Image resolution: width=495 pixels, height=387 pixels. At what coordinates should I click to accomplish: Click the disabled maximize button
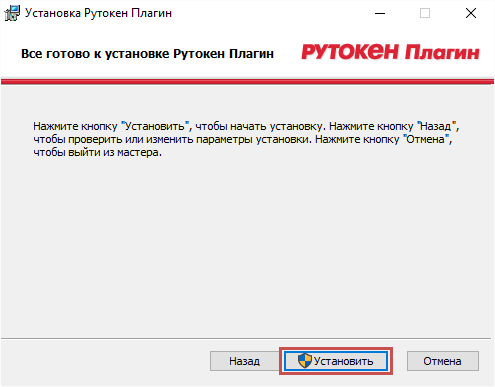tap(425, 13)
